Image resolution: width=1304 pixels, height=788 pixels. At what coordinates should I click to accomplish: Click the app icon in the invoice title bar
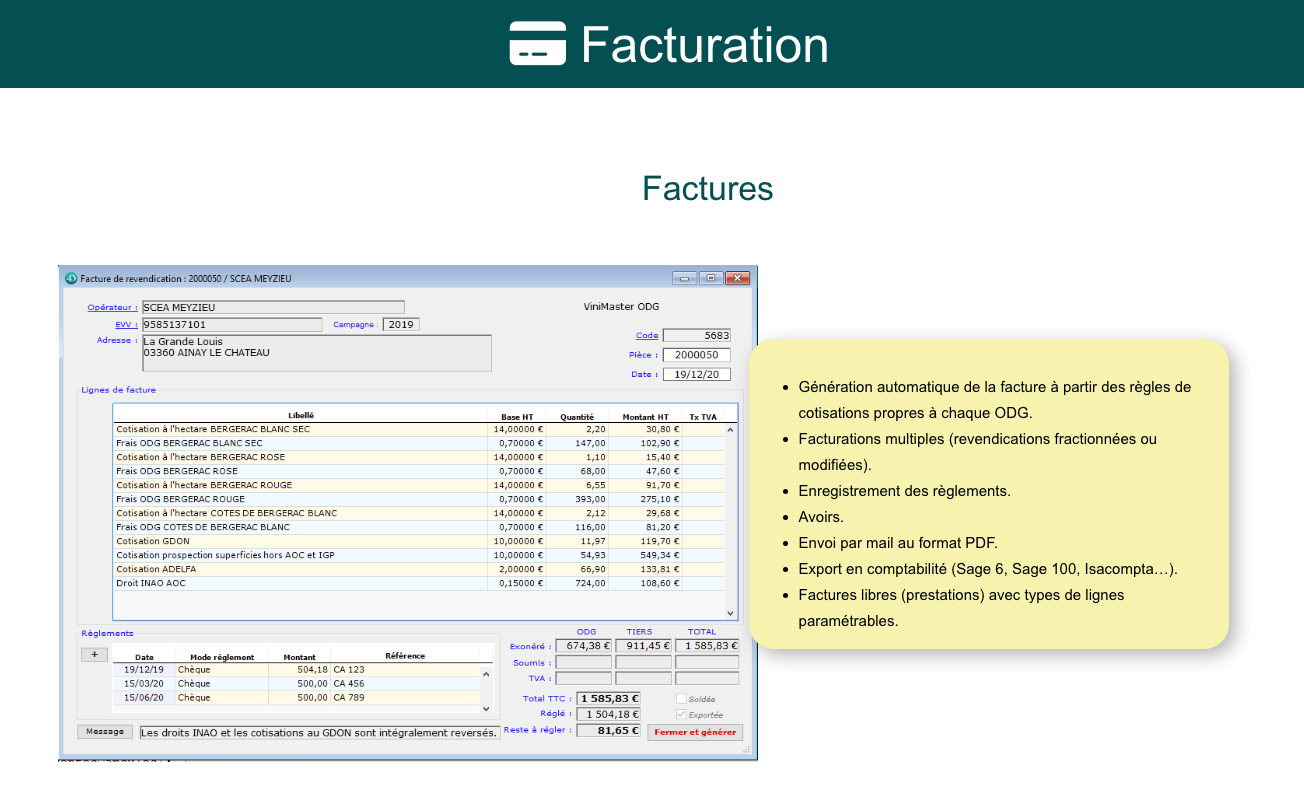(x=71, y=278)
